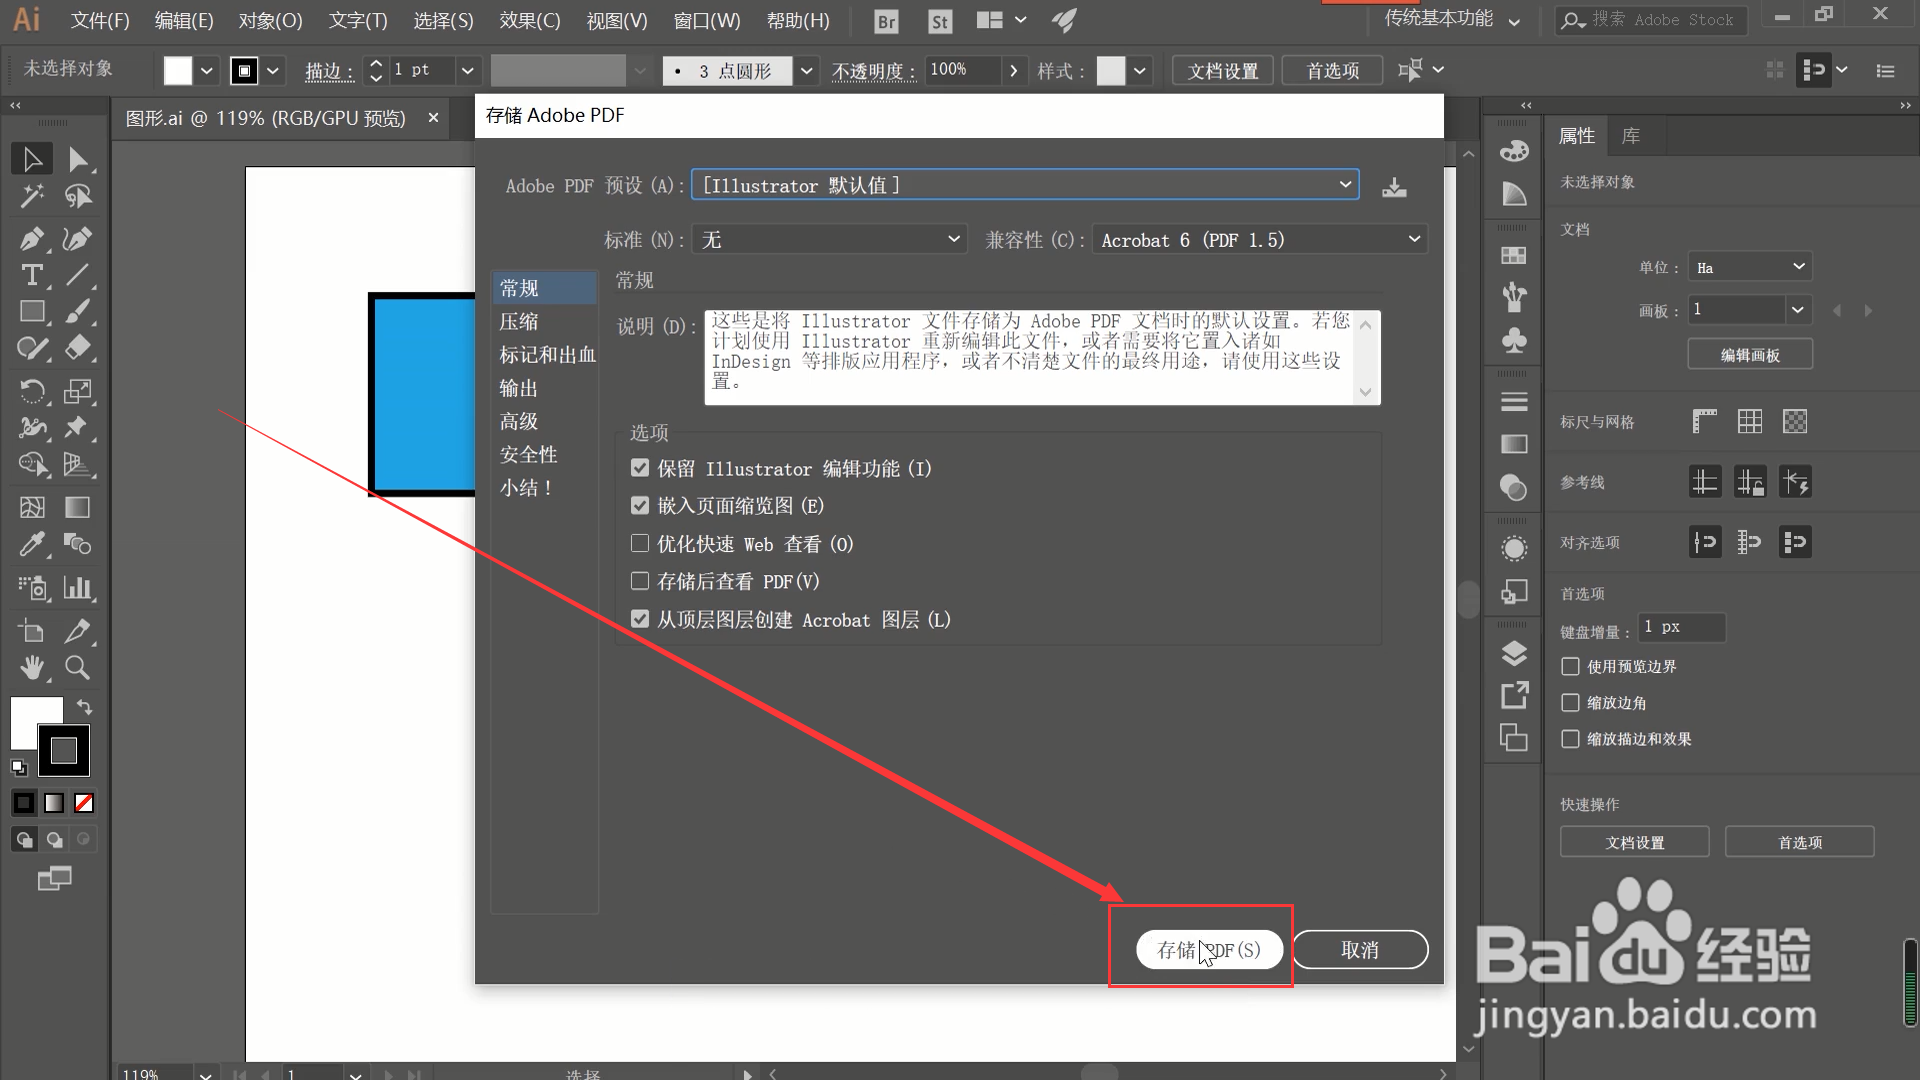Enable View PDF after Saving checkbox
Viewport: 1920px width, 1080px height.
click(x=640, y=581)
